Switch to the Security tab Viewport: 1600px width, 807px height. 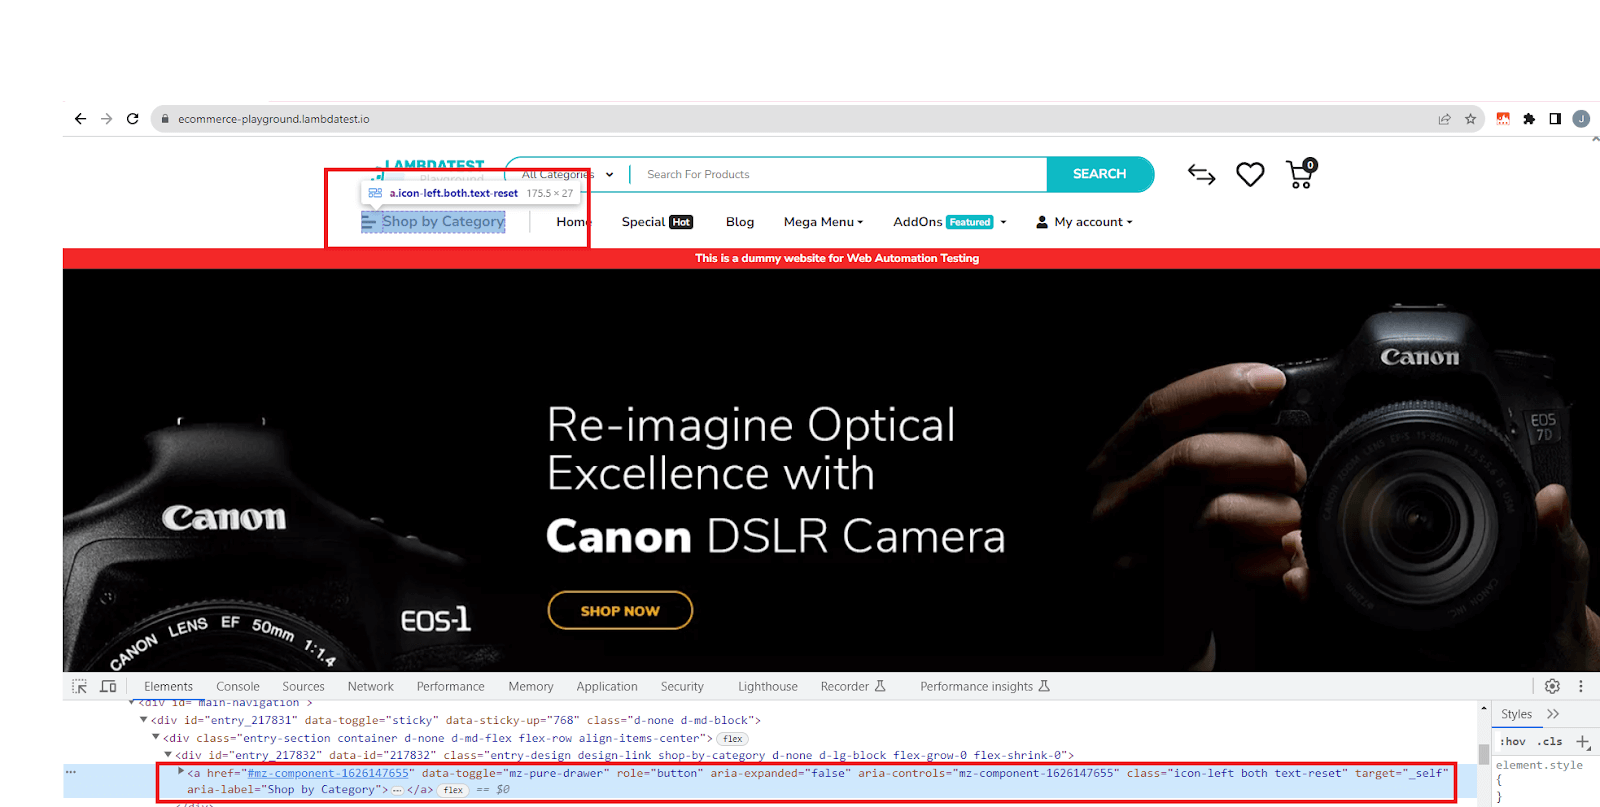tap(682, 686)
